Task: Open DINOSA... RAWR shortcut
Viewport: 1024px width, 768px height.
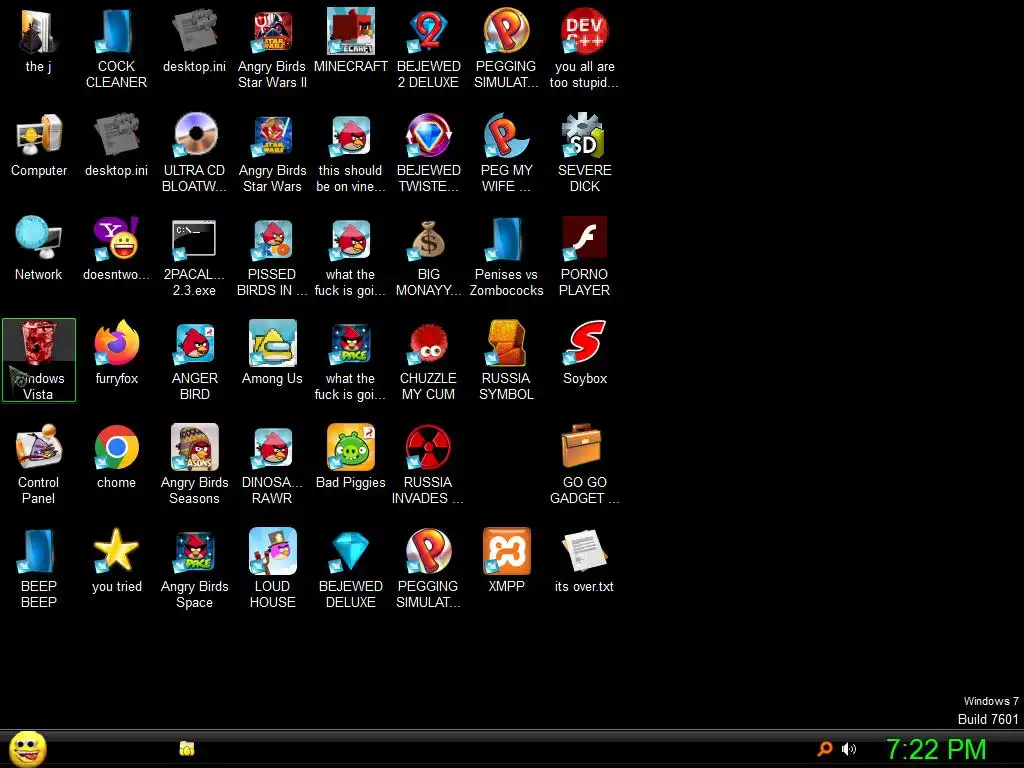Action: pos(272,464)
